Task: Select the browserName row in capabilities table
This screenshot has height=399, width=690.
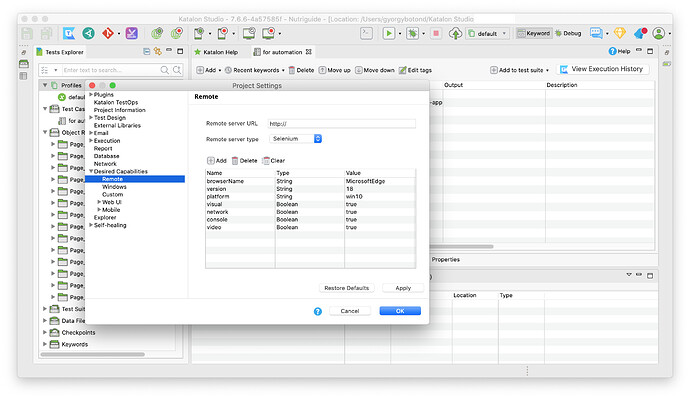Action: [310, 181]
